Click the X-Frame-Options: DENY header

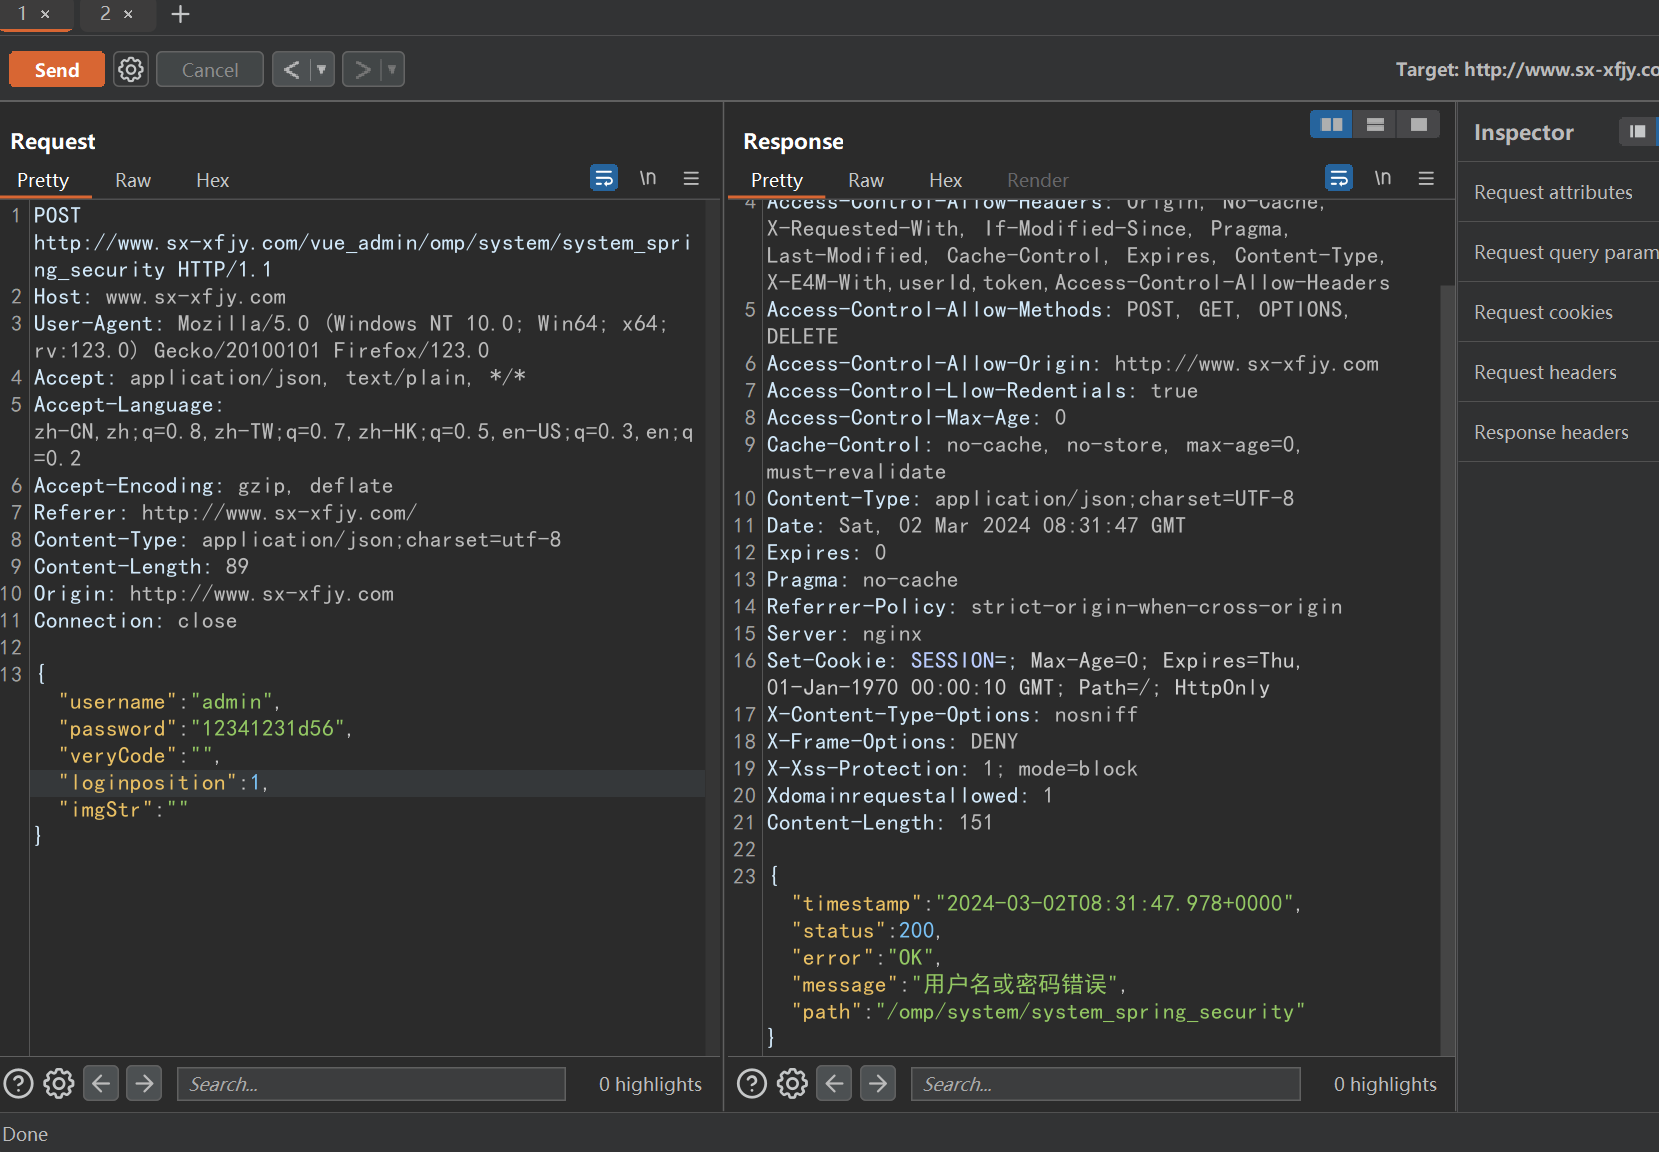[892, 742]
